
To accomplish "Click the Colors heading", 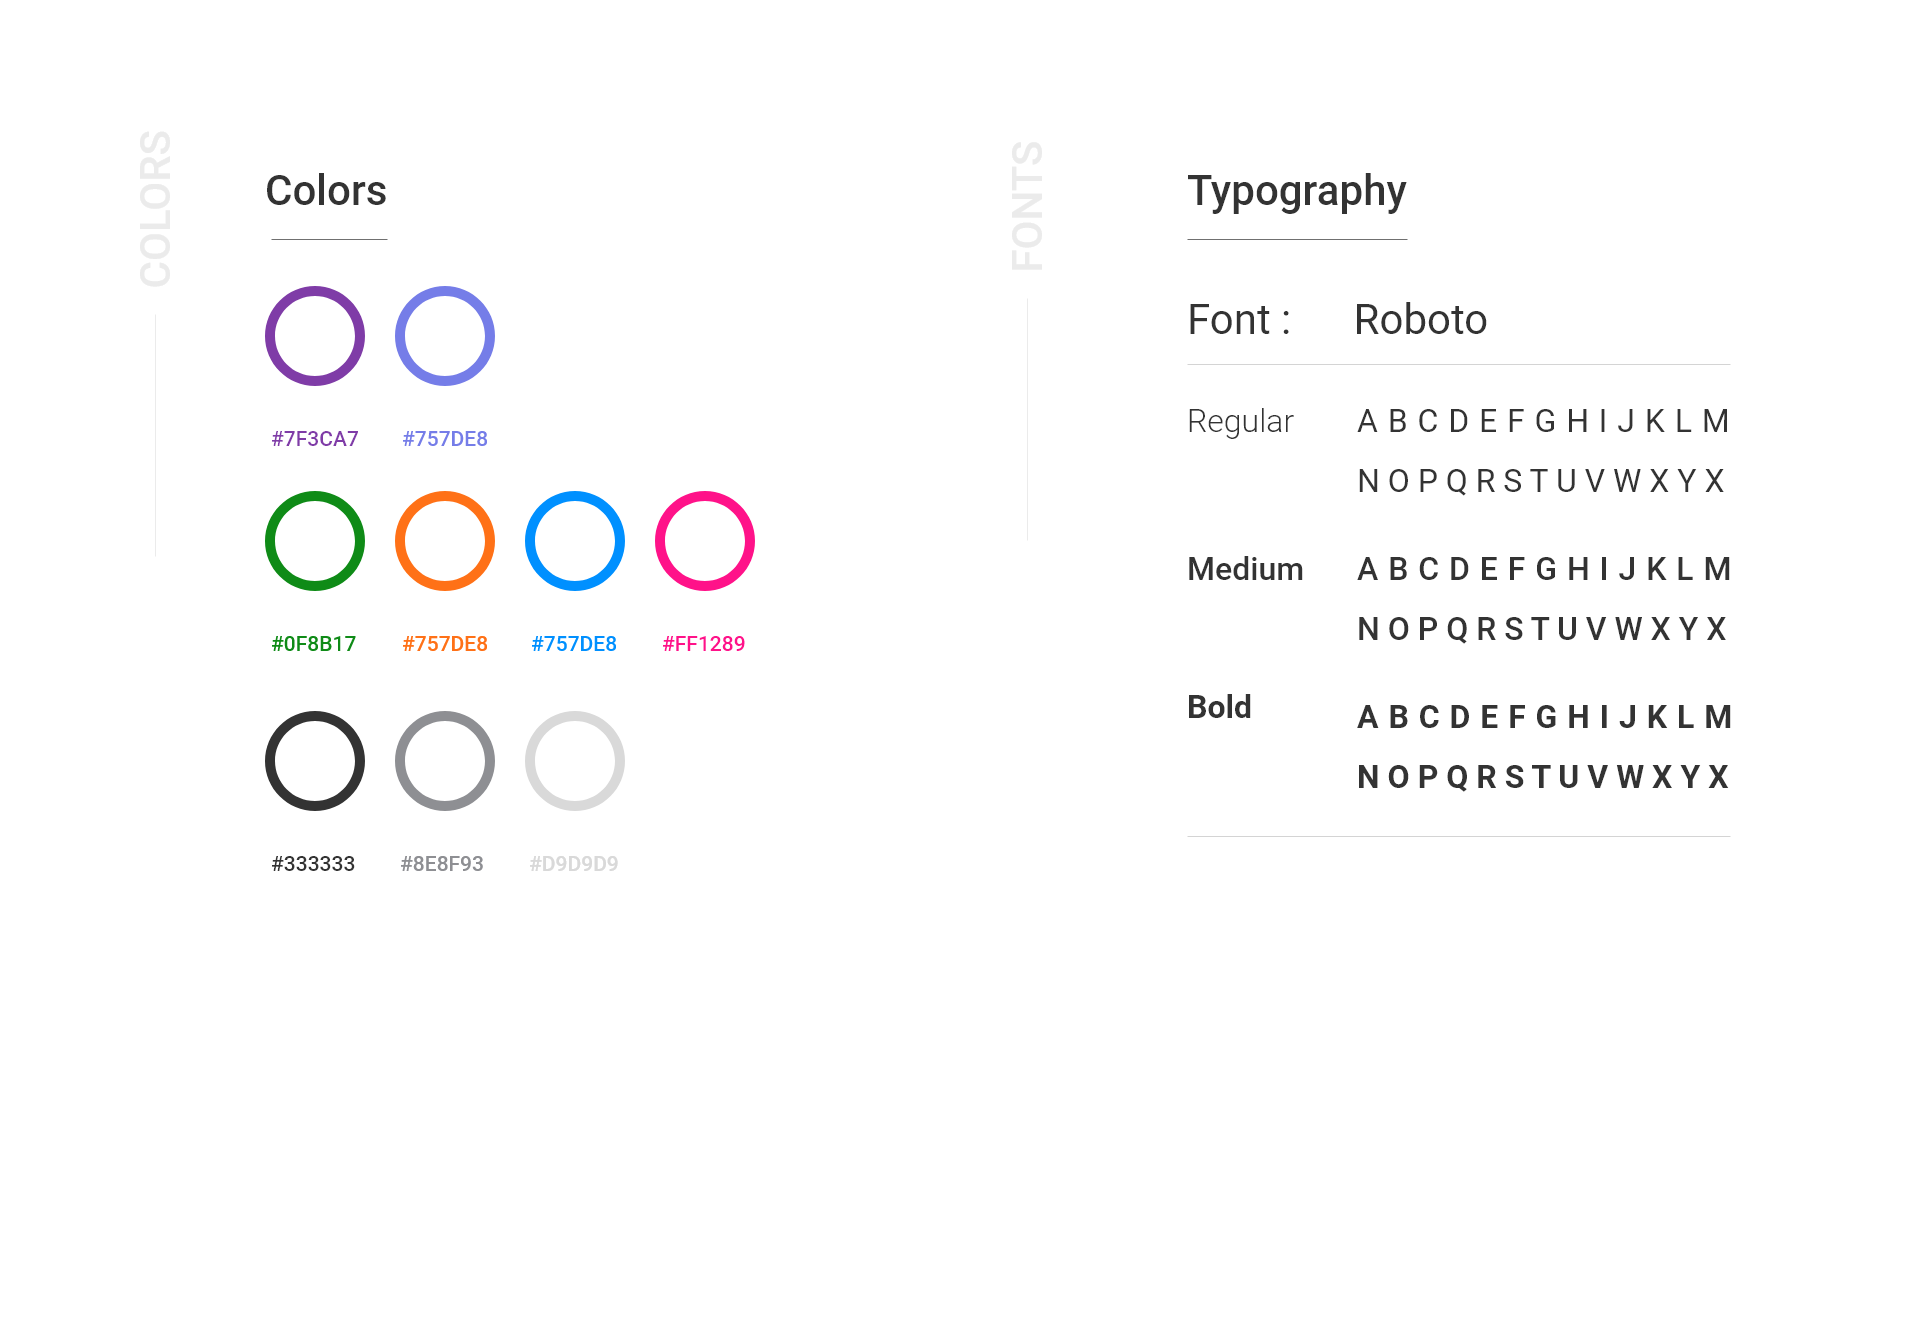I will tap(326, 191).
